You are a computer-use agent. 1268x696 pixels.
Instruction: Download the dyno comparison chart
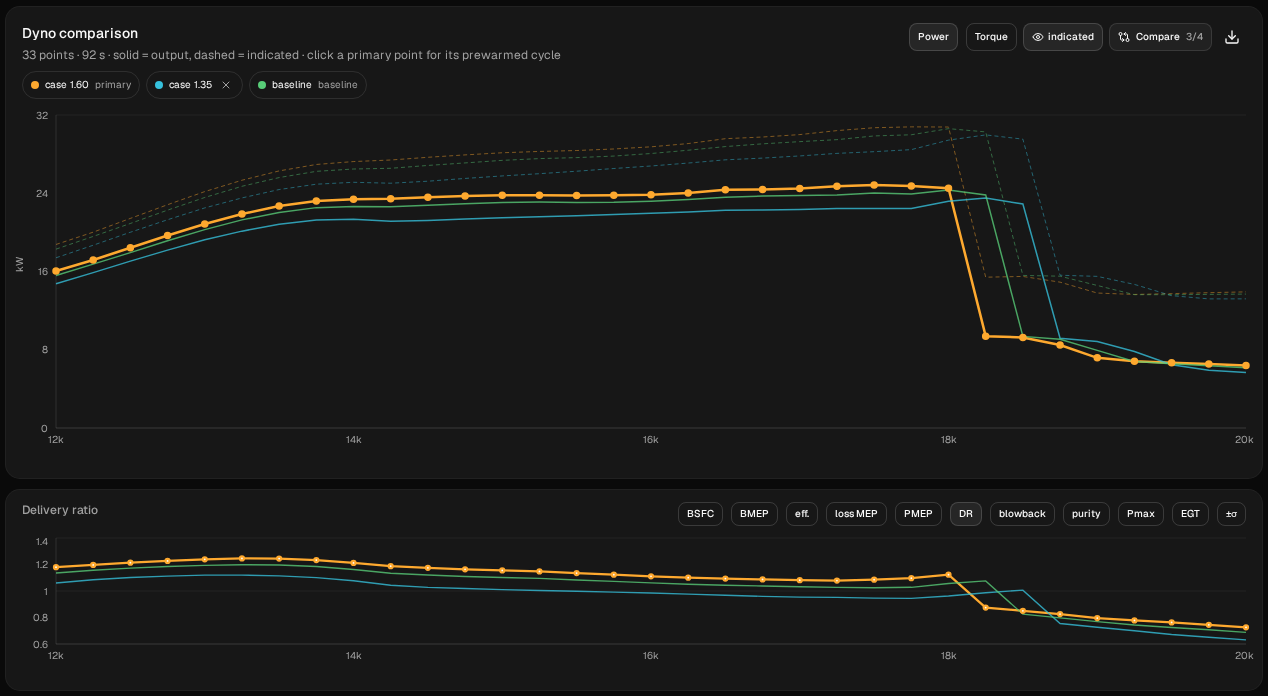pos(1232,37)
